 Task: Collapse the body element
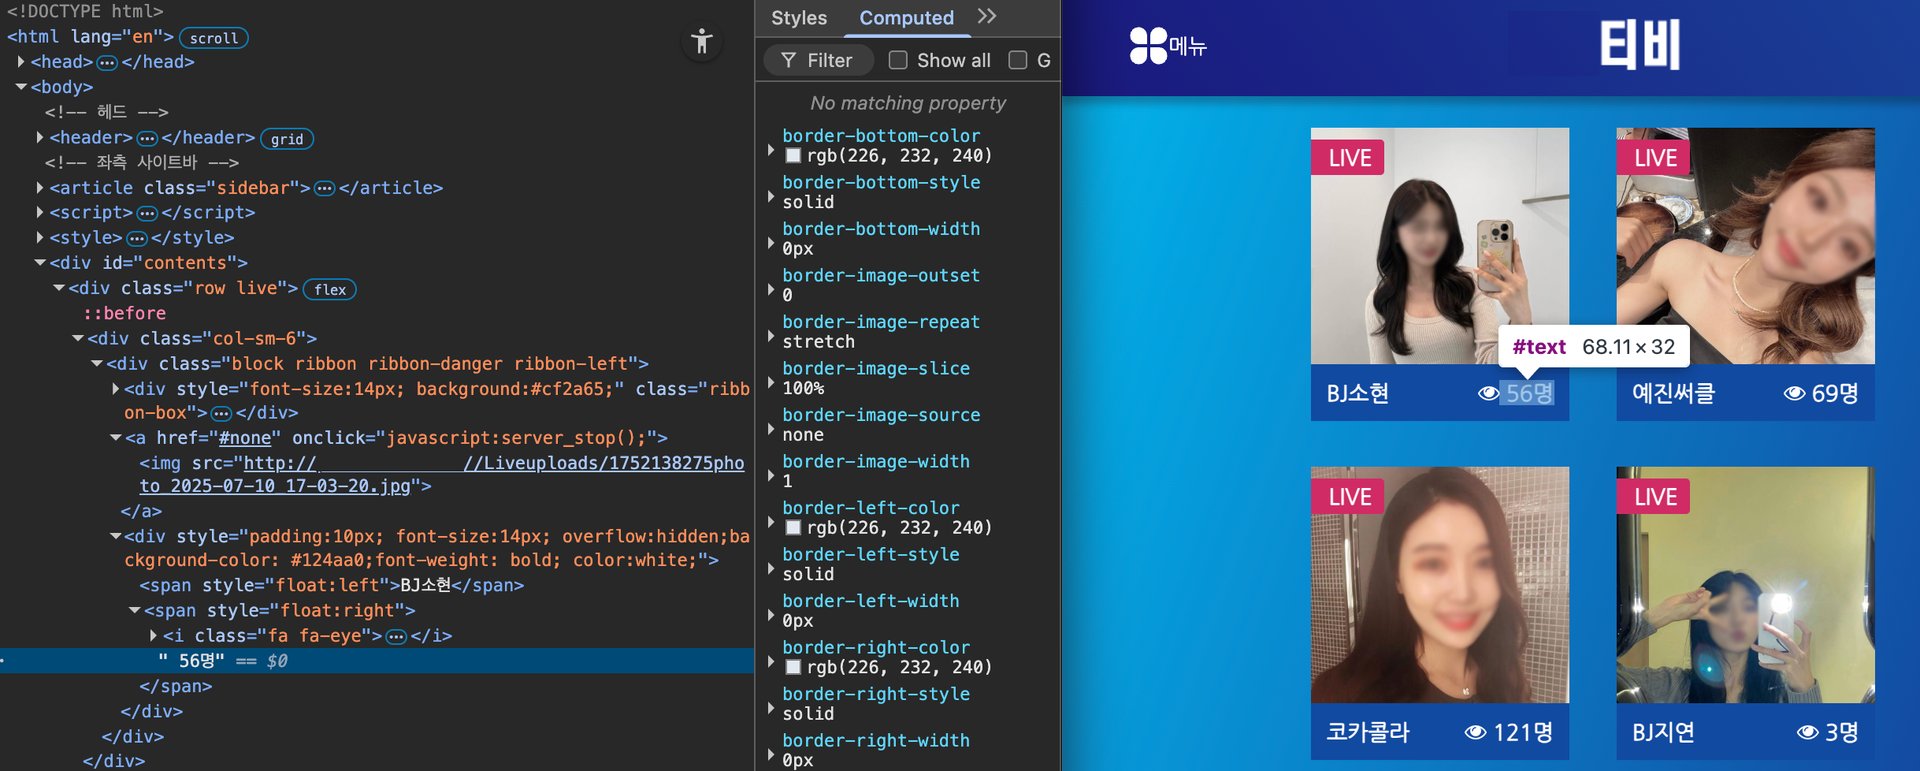click(21, 87)
